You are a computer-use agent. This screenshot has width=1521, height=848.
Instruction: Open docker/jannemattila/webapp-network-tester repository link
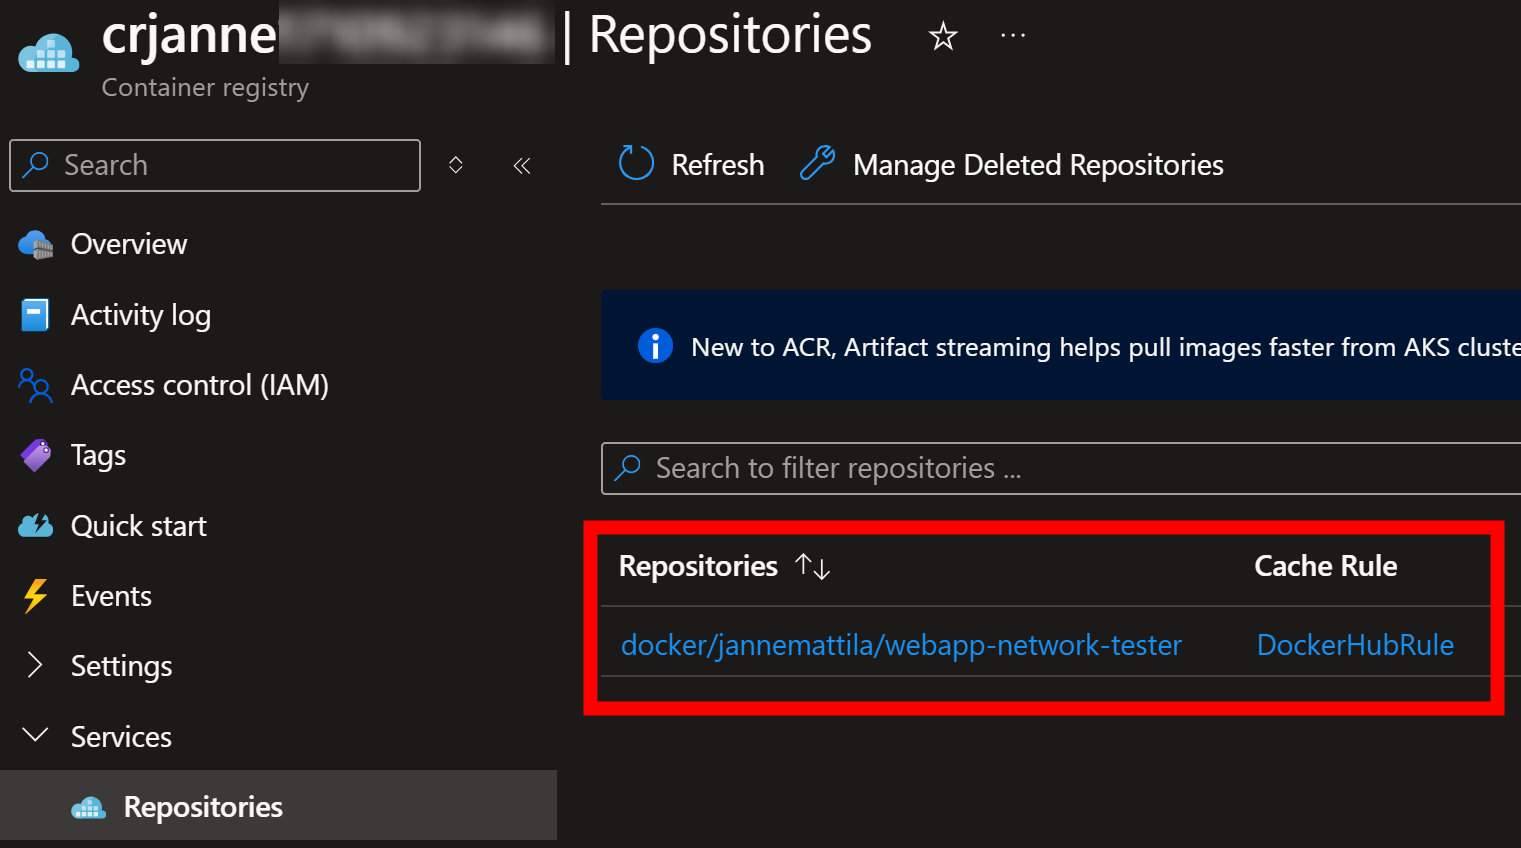(x=901, y=645)
